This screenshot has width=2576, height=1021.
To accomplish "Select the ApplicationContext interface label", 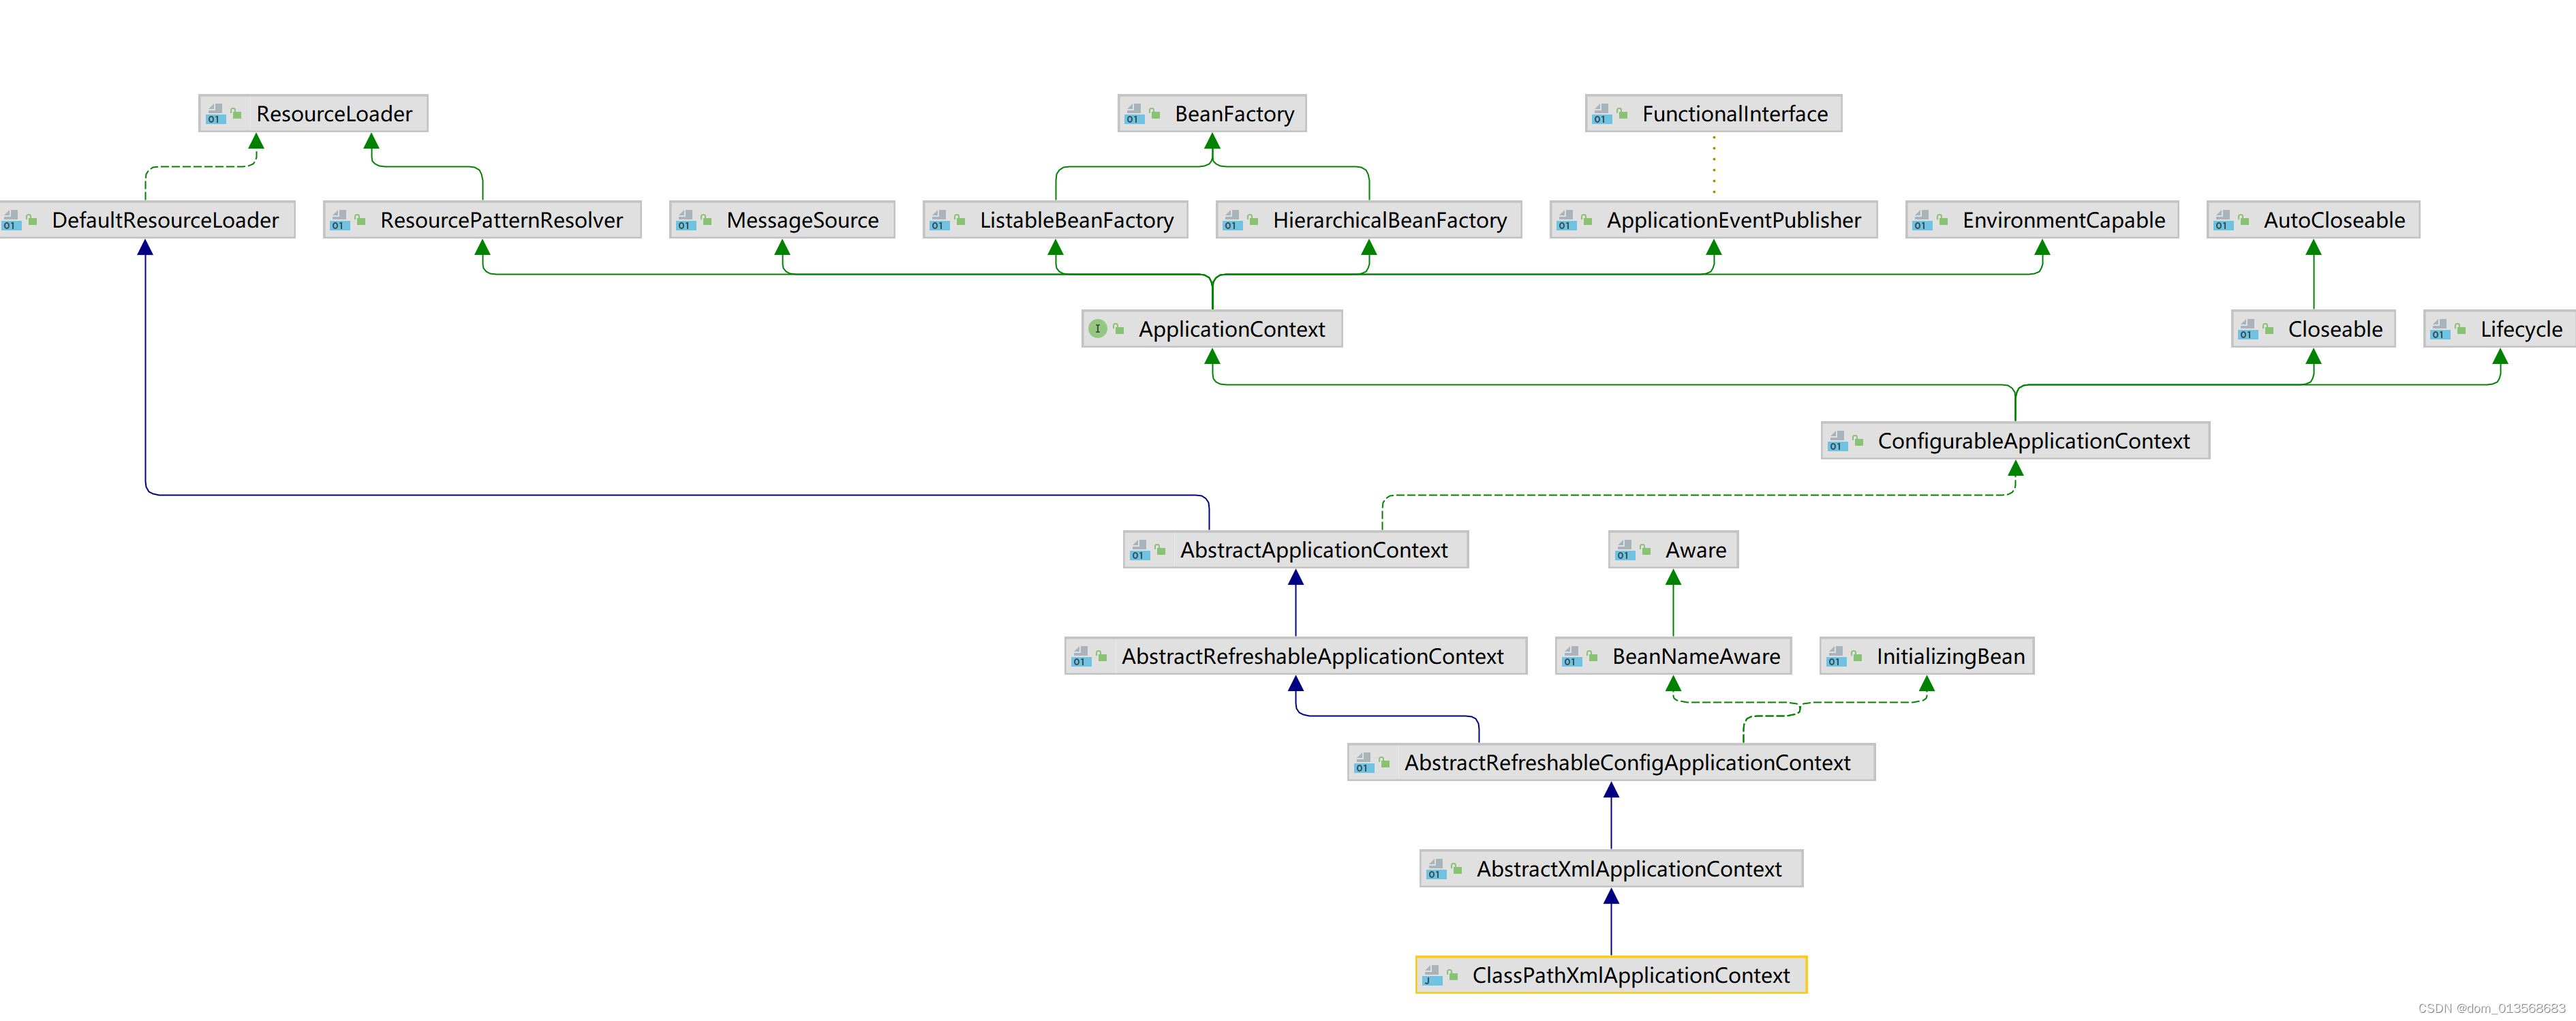I will (1231, 329).
